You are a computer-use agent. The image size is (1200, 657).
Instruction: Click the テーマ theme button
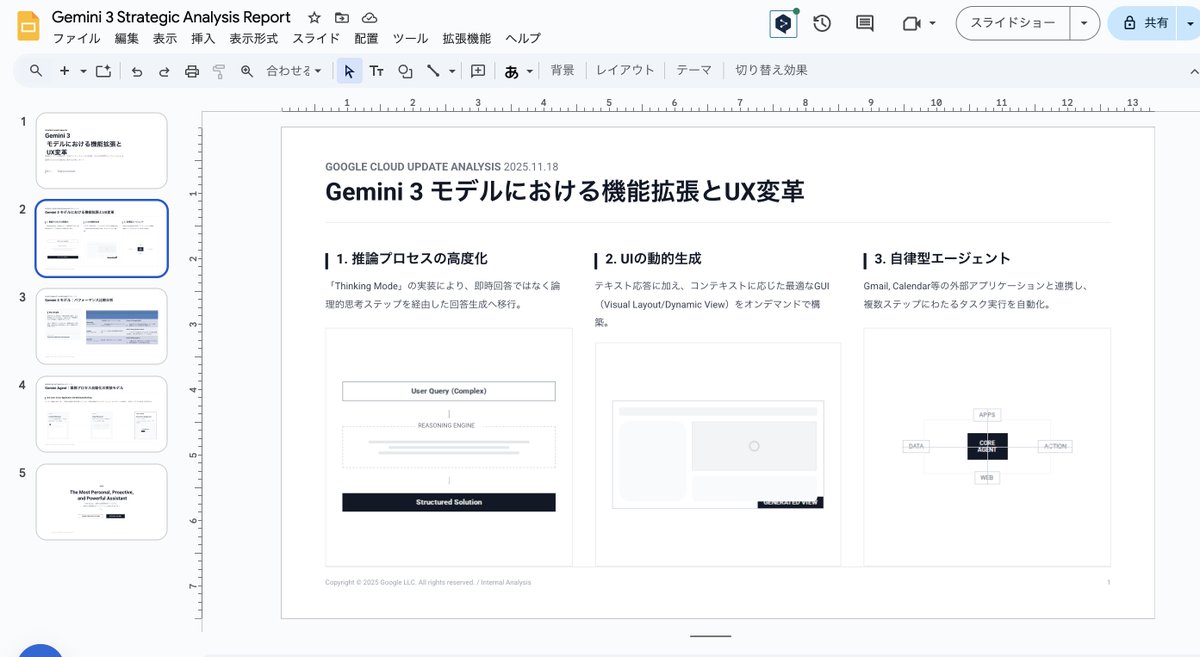[694, 70]
